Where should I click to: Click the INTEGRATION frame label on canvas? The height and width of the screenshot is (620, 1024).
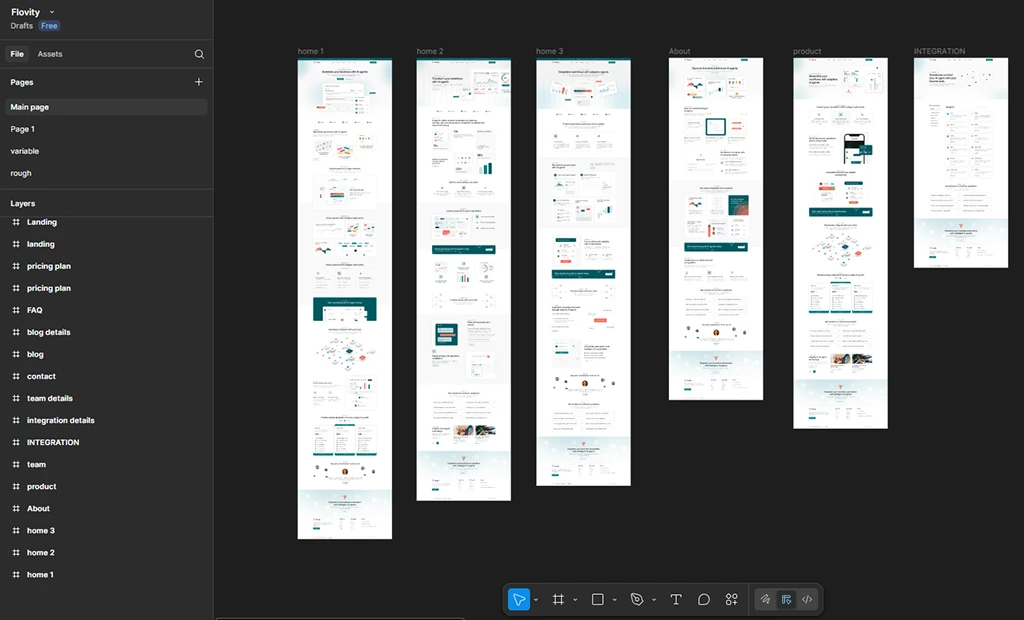(x=939, y=51)
